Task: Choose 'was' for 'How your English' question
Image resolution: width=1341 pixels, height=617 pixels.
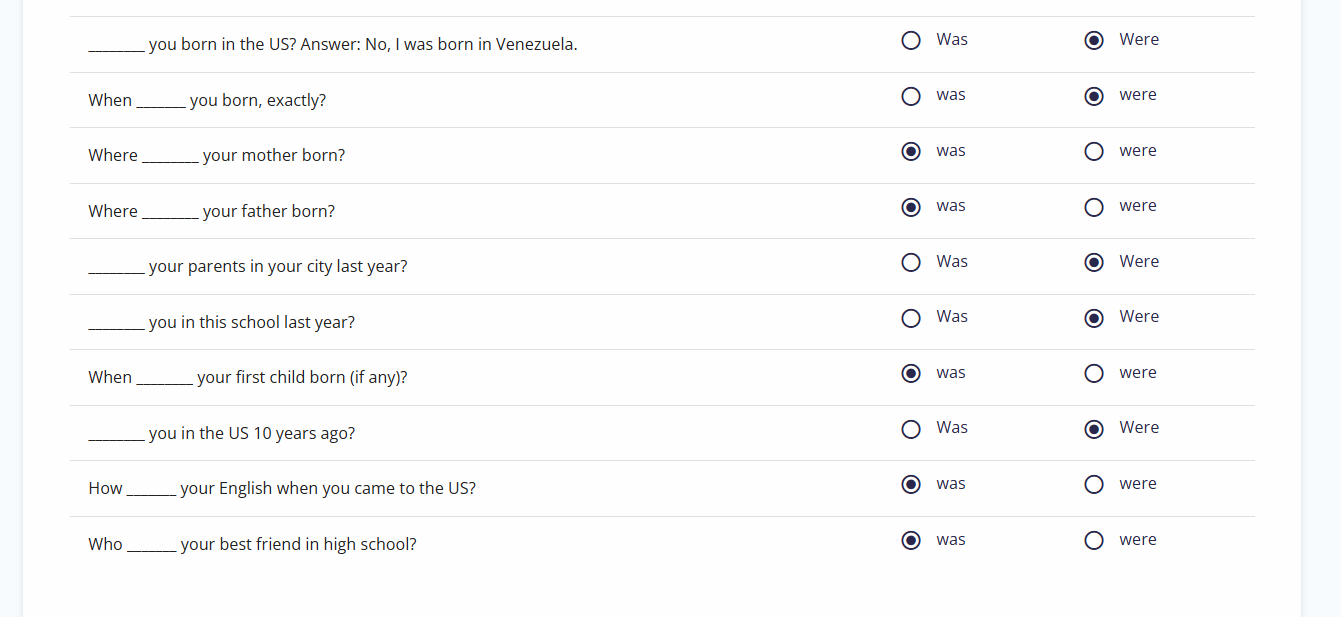Action: pos(911,485)
